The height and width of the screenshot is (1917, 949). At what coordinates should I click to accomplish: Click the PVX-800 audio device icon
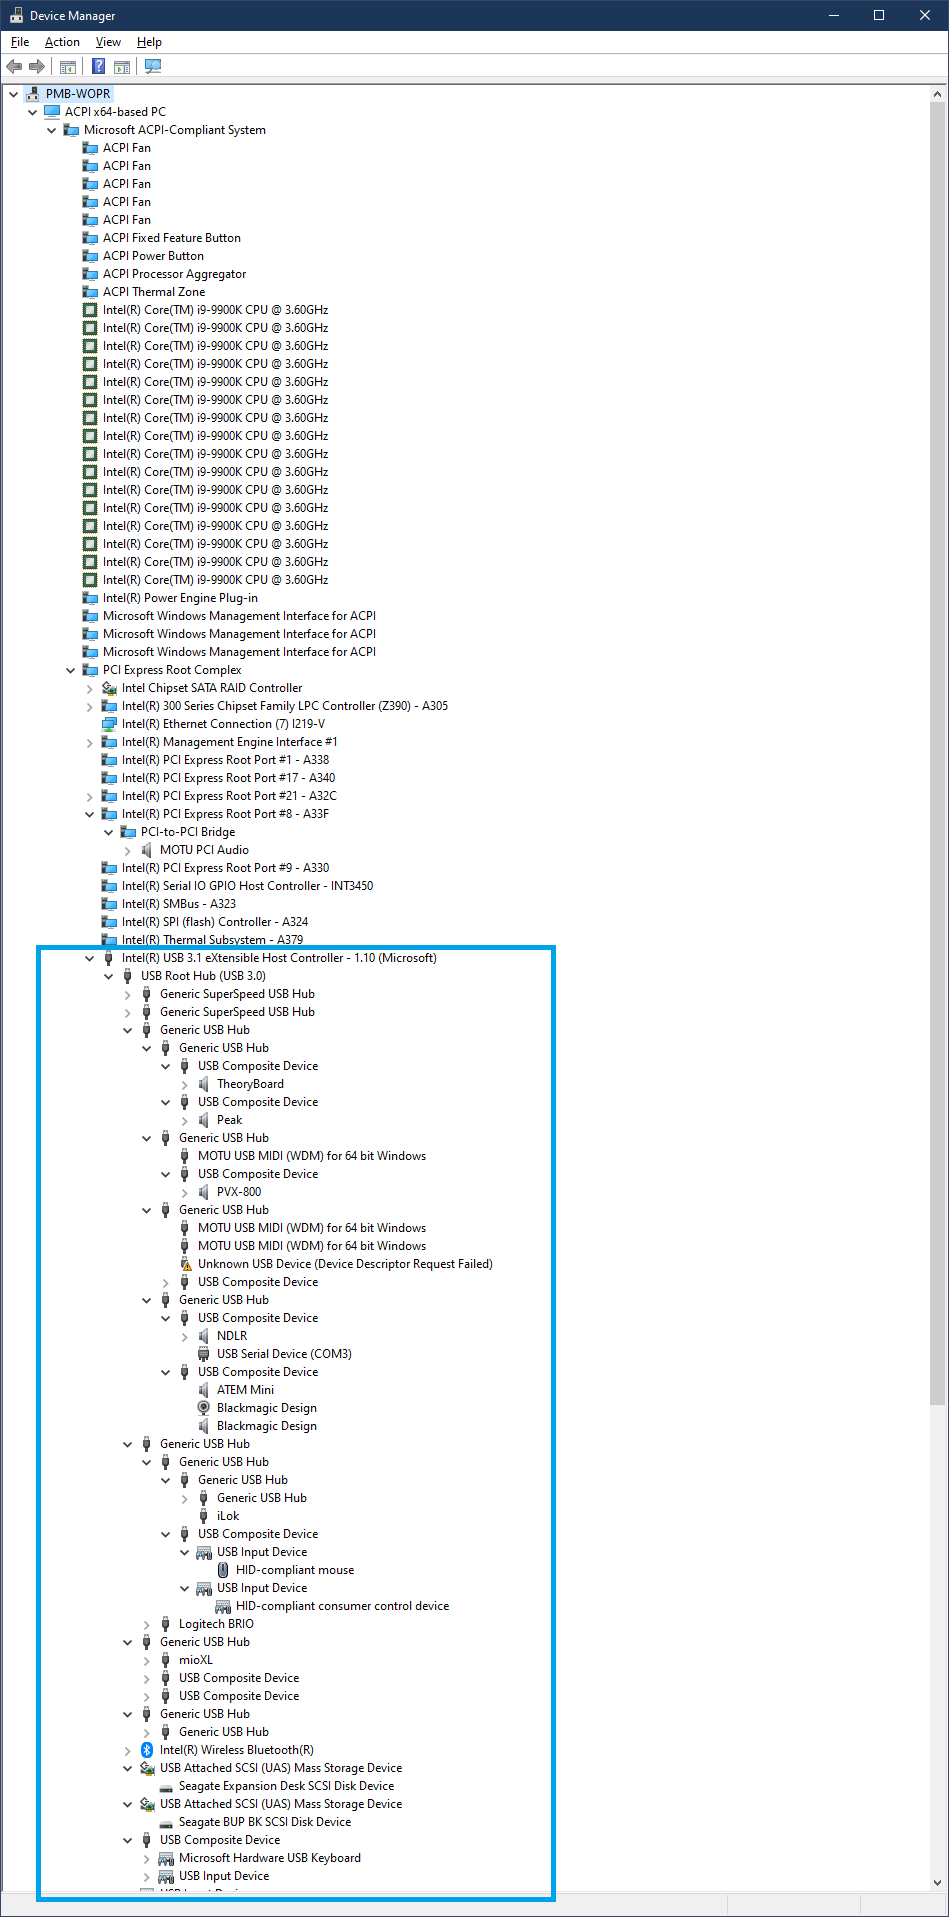tap(204, 1192)
